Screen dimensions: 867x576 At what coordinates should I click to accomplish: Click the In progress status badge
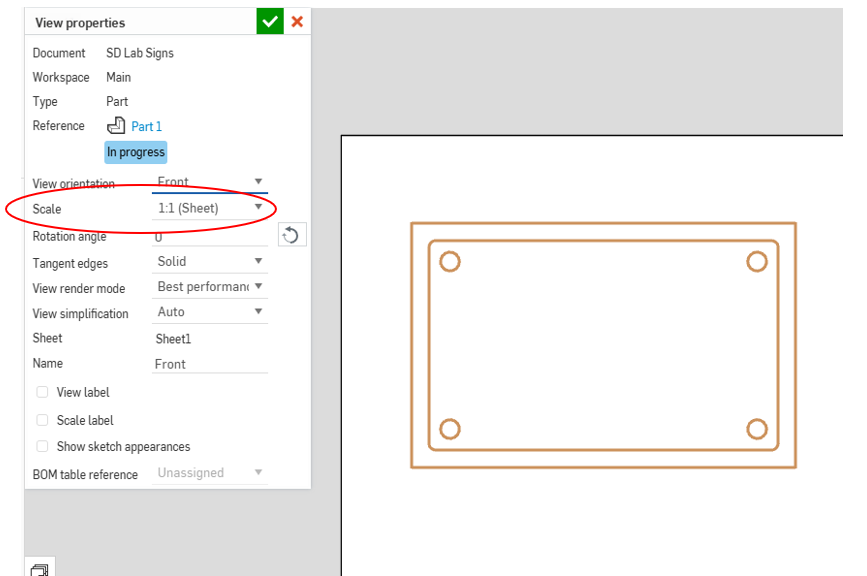click(136, 152)
